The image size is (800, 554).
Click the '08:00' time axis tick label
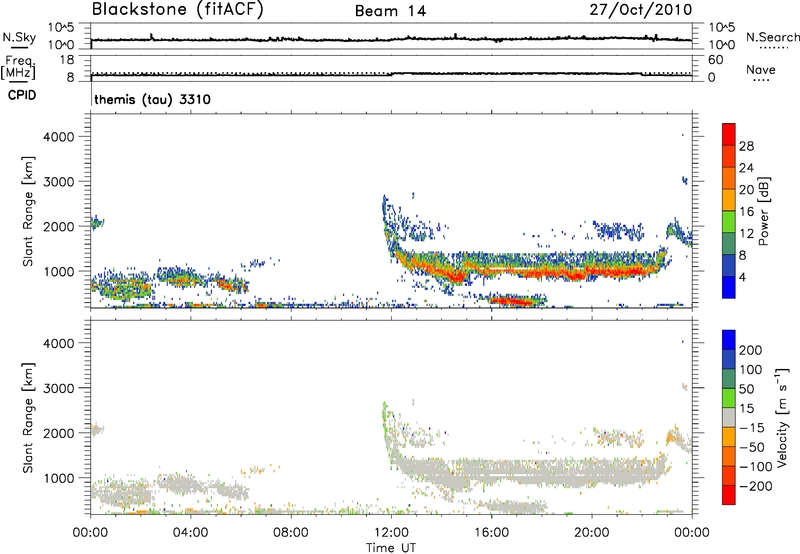(291, 533)
